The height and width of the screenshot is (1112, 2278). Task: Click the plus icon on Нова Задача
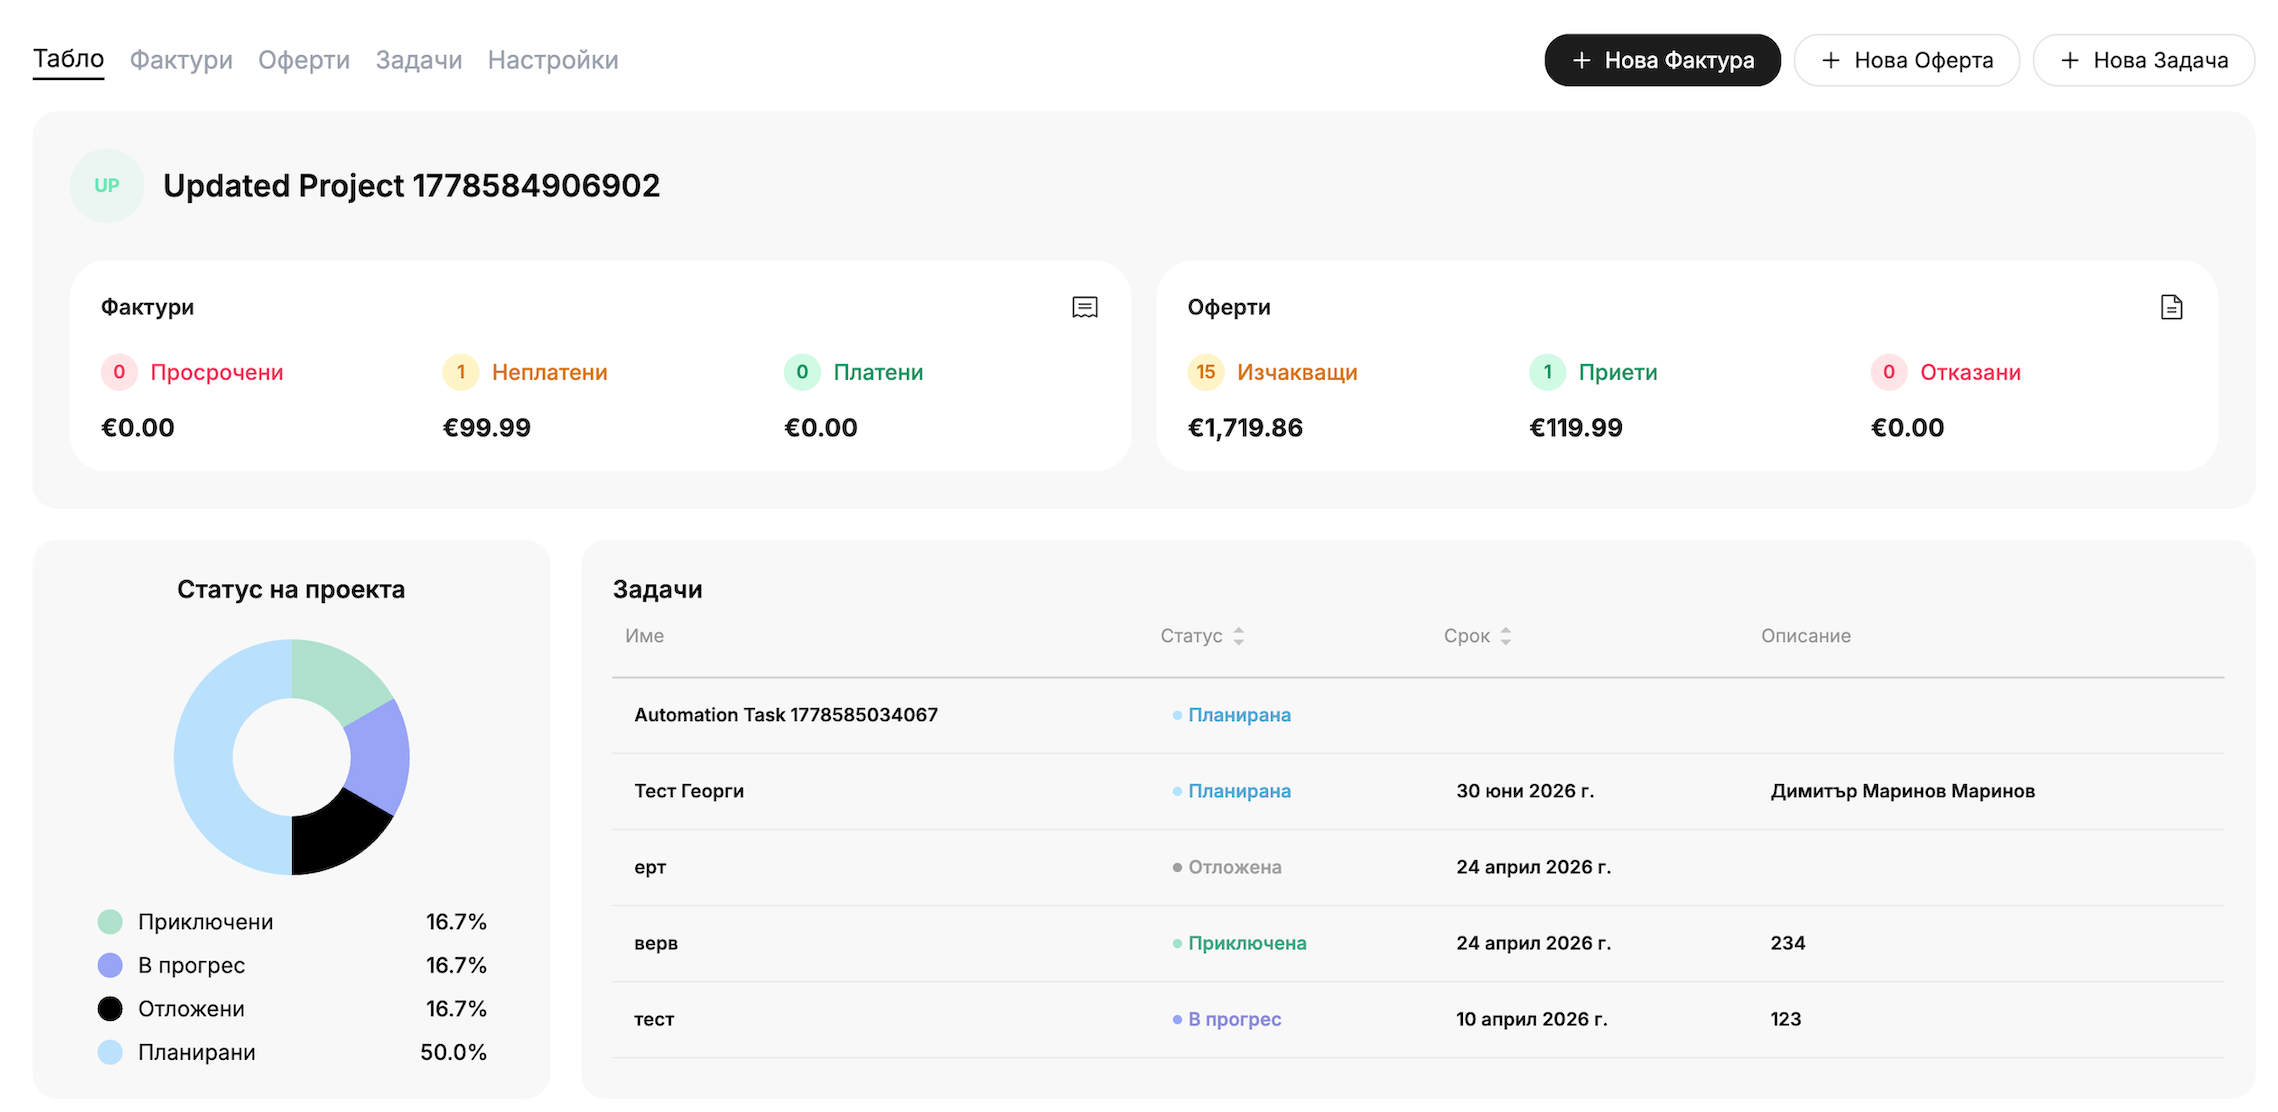[2070, 60]
